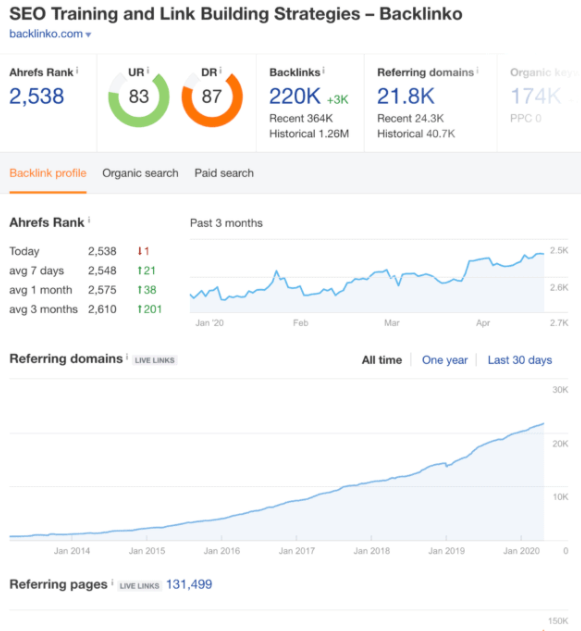581x631 pixels.
Task: Open the backlinko.com domain link
Action: coord(46,34)
